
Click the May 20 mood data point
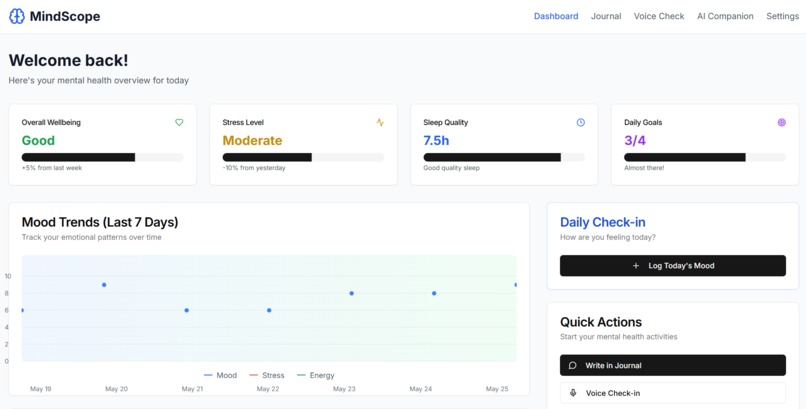pyautogui.click(x=104, y=285)
